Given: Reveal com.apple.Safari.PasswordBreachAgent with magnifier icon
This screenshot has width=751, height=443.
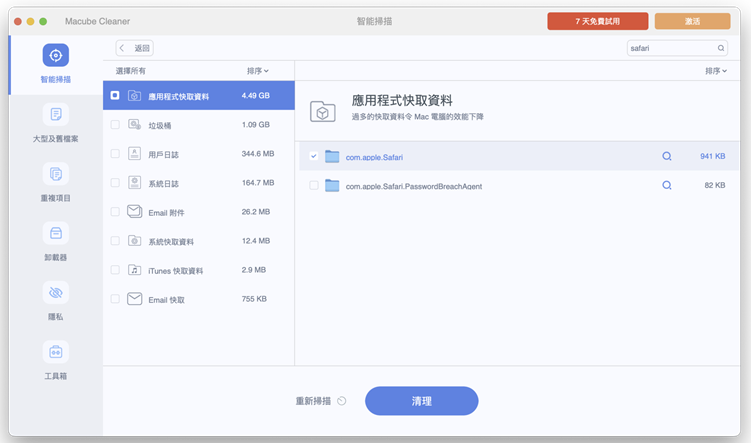Looking at the screenshot, I should pos(666,185).
